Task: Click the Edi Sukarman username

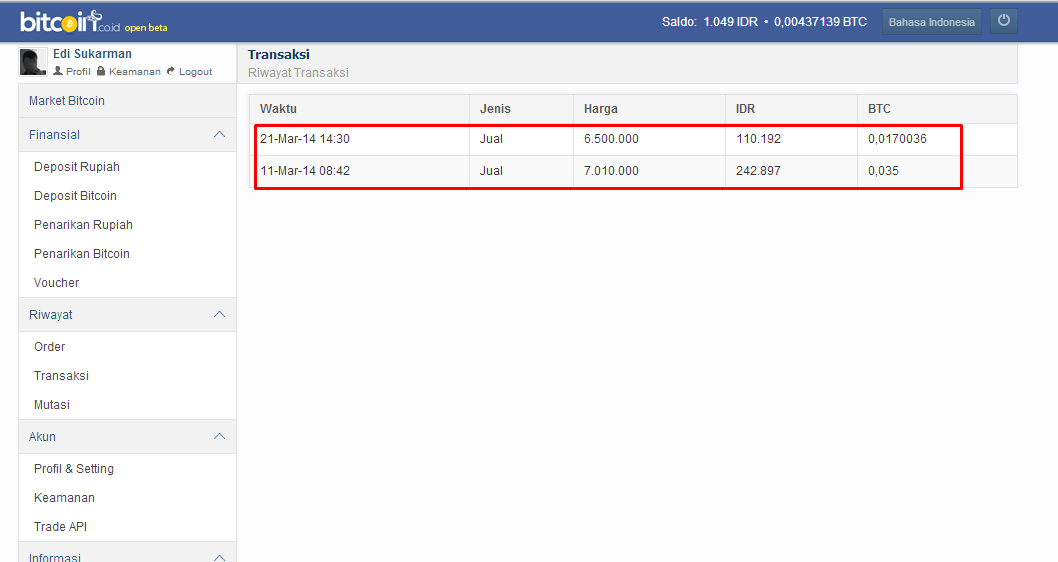Action: [x=92, y=54]
